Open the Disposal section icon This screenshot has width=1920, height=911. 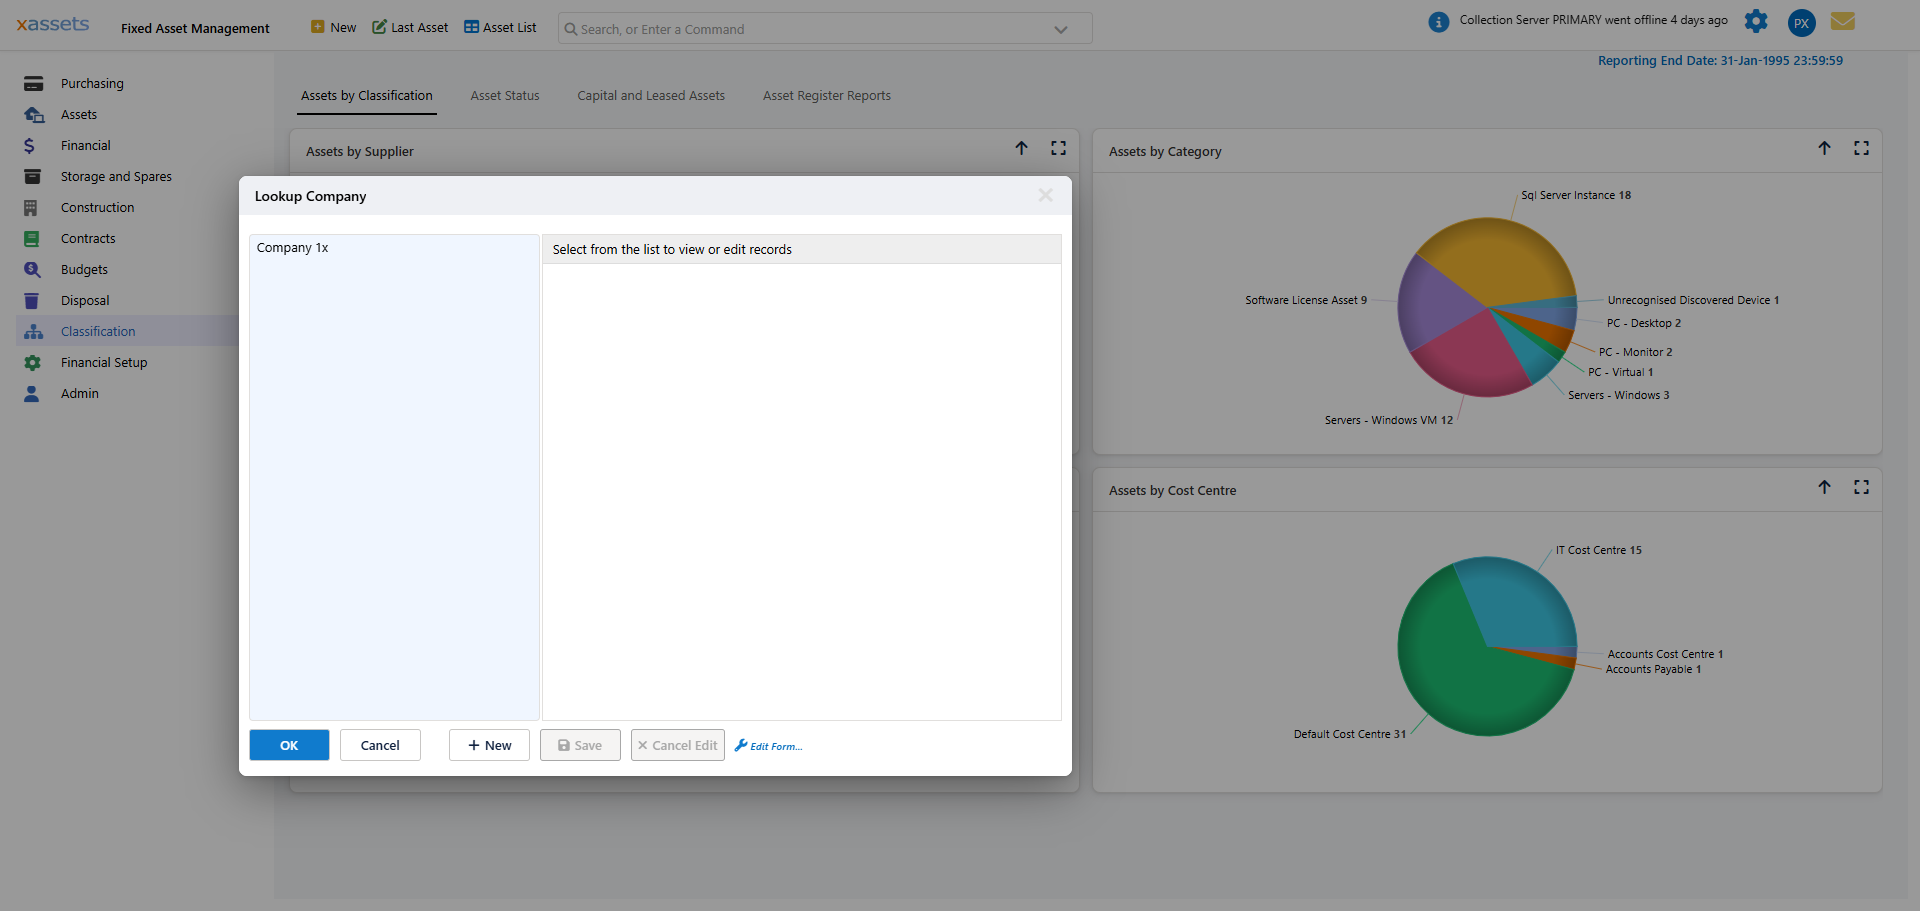tap(31, 300)
